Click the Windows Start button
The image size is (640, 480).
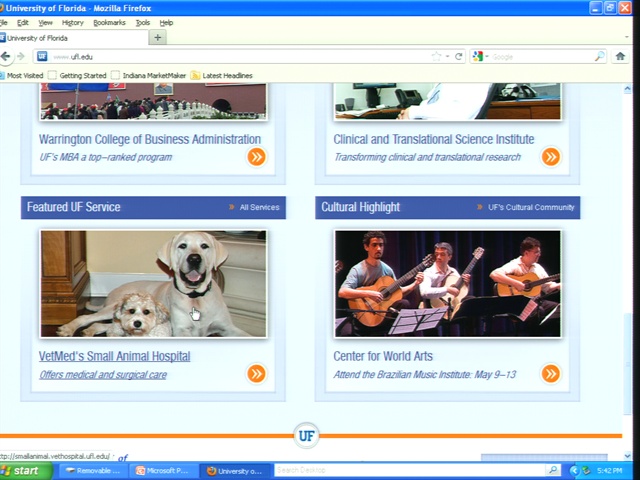pyautogui.click(x=25, y=471)
